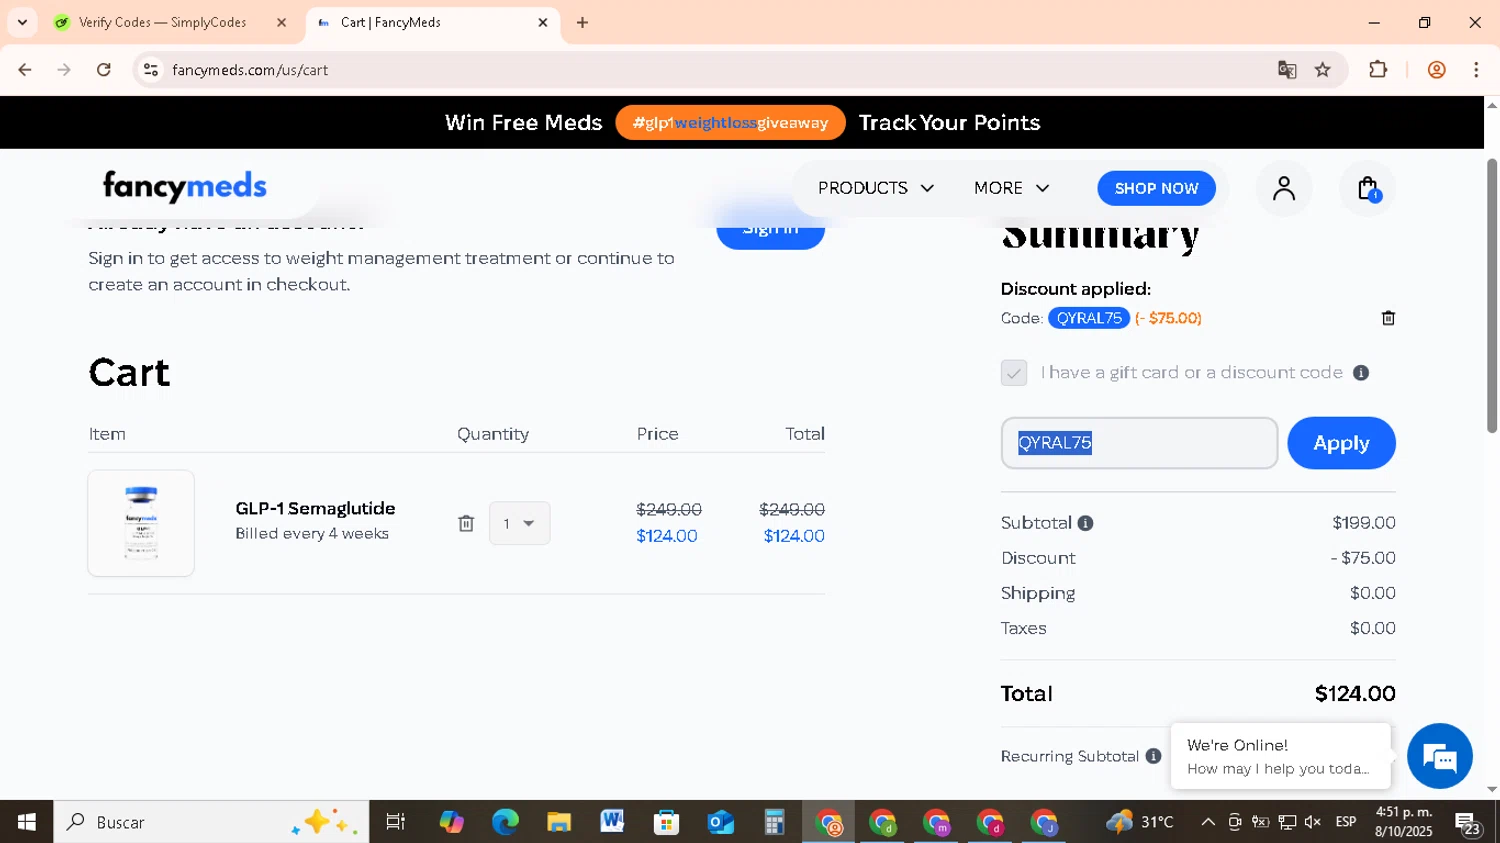Open the Windows notification center
The height and width of the screenshot is (843, 1500).
tap(1469, 823)
